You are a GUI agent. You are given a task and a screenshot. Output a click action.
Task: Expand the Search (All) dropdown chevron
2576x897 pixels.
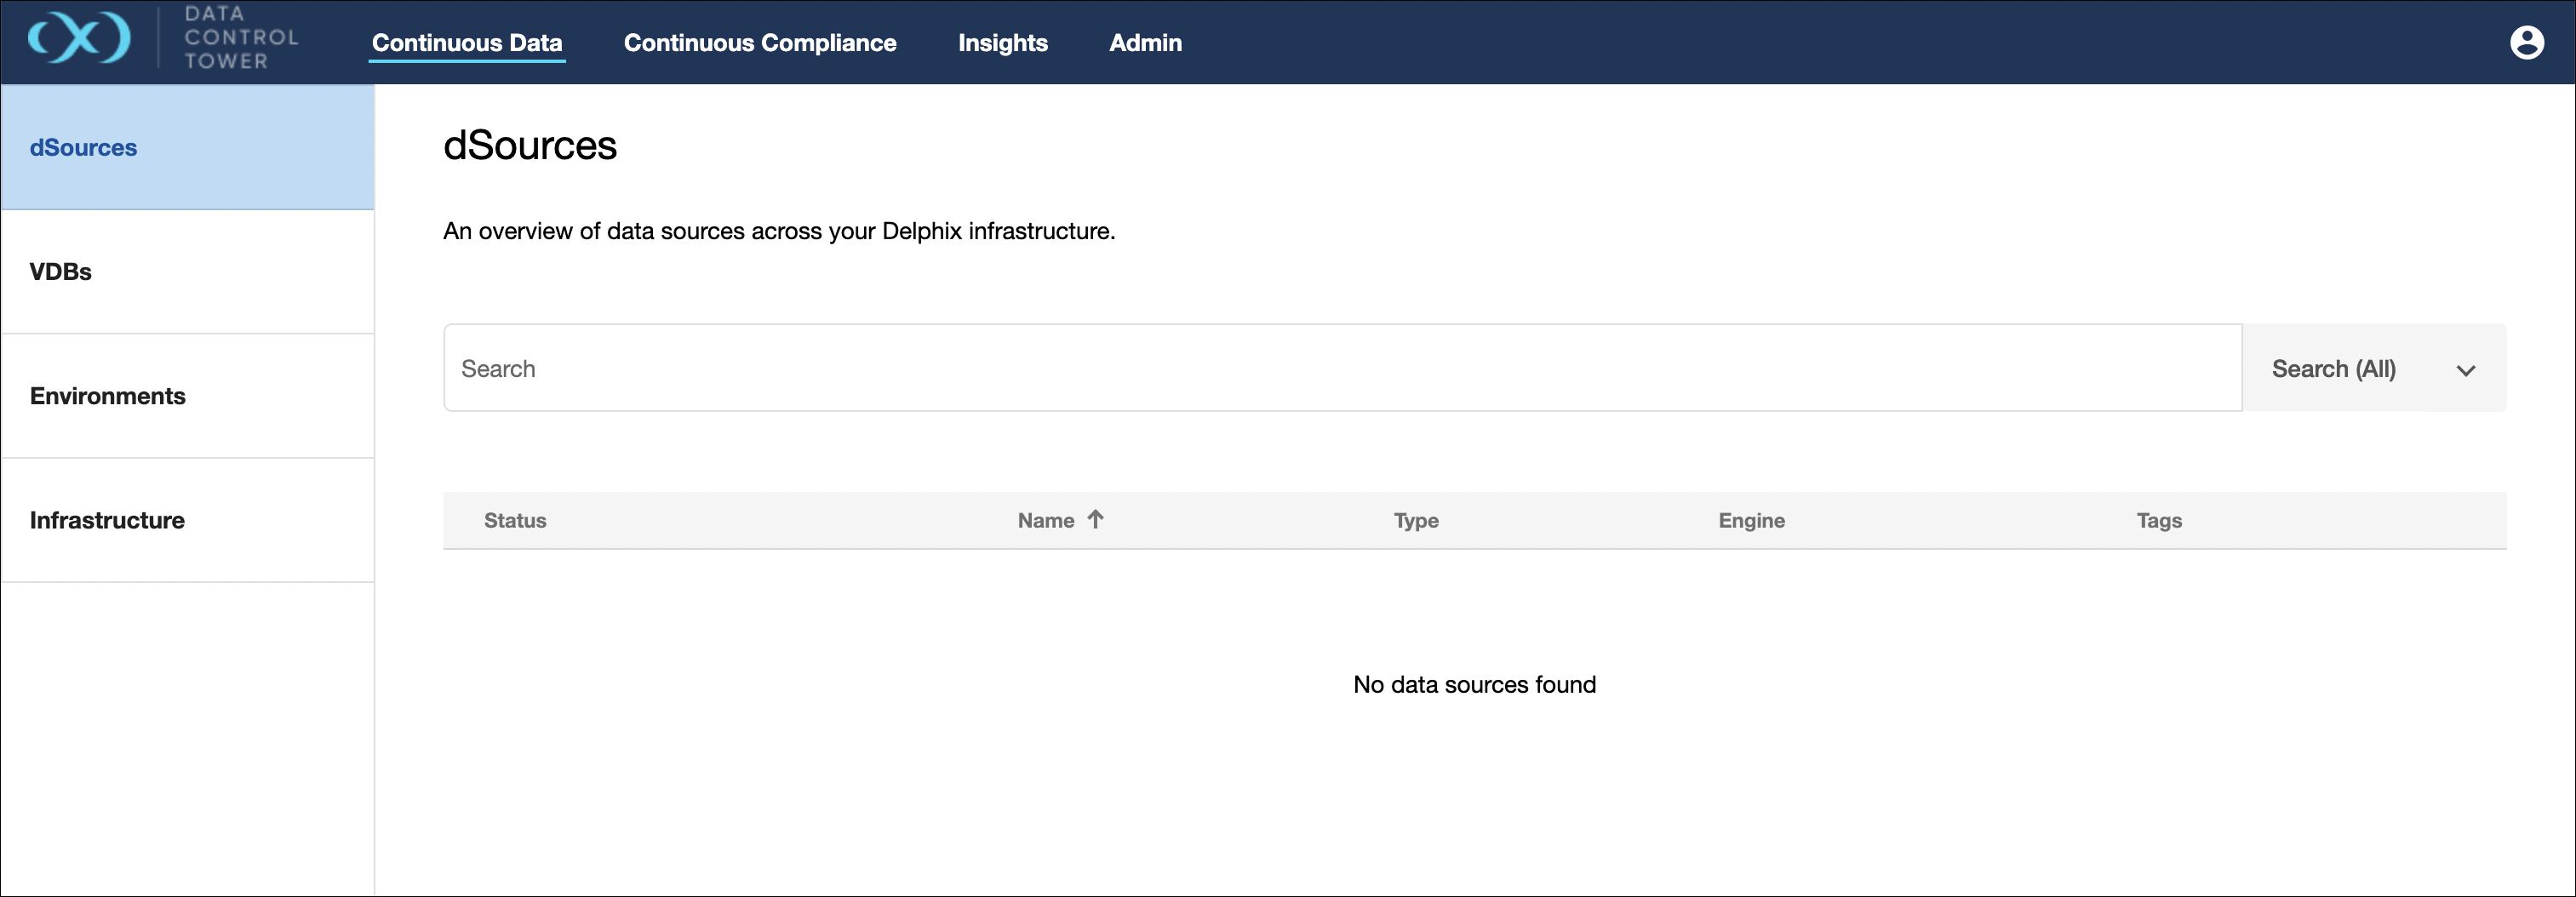2465,370
